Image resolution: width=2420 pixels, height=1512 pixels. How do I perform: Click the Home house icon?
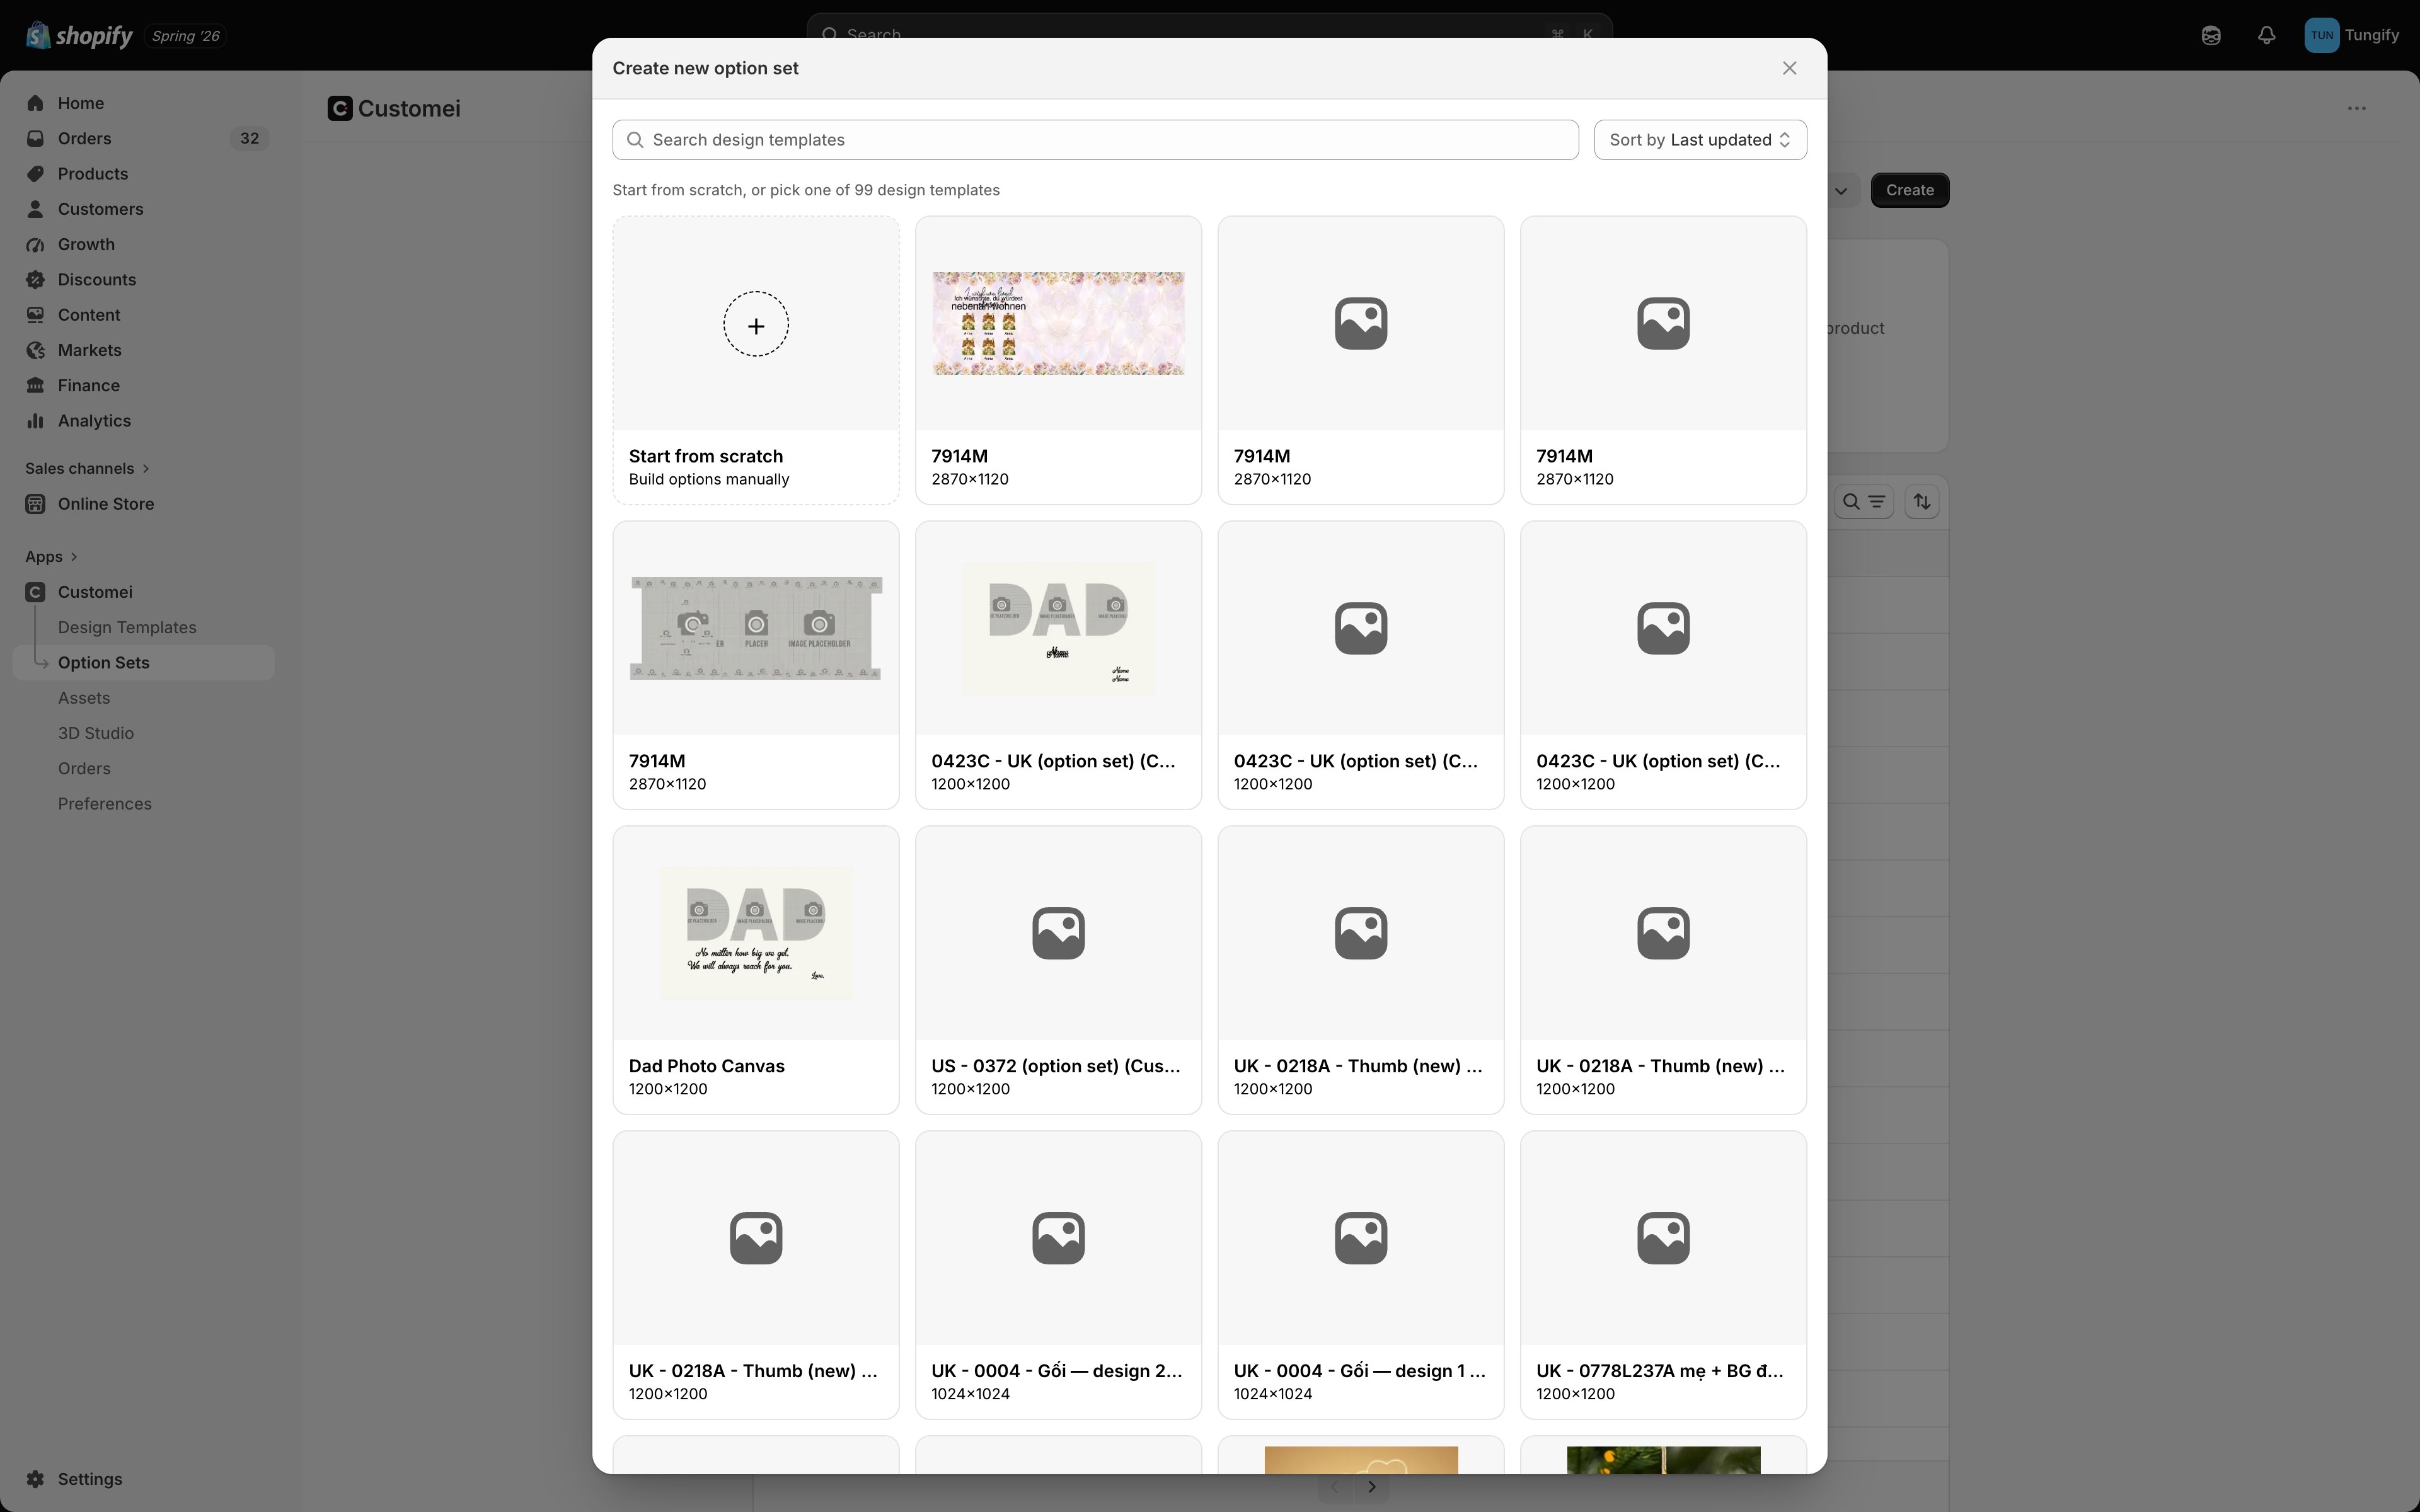click(x=36, y=103)
